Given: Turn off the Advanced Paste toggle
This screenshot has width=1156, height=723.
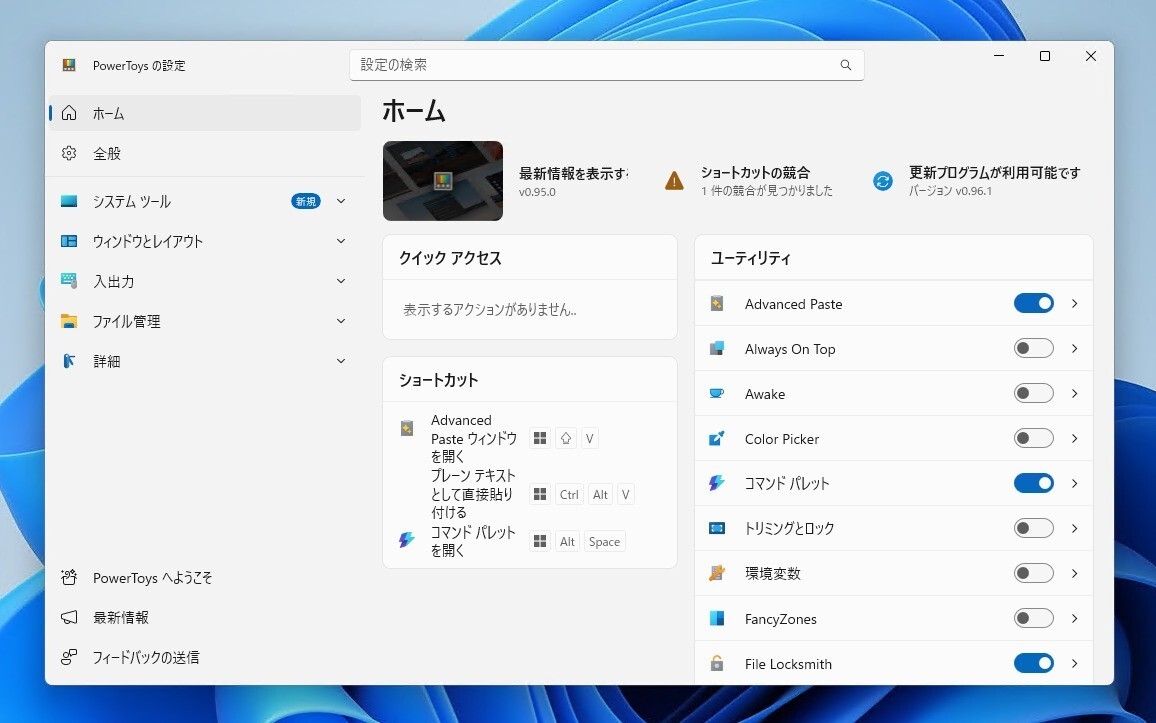Looking at the screenshot, I should pos(1033,304).
